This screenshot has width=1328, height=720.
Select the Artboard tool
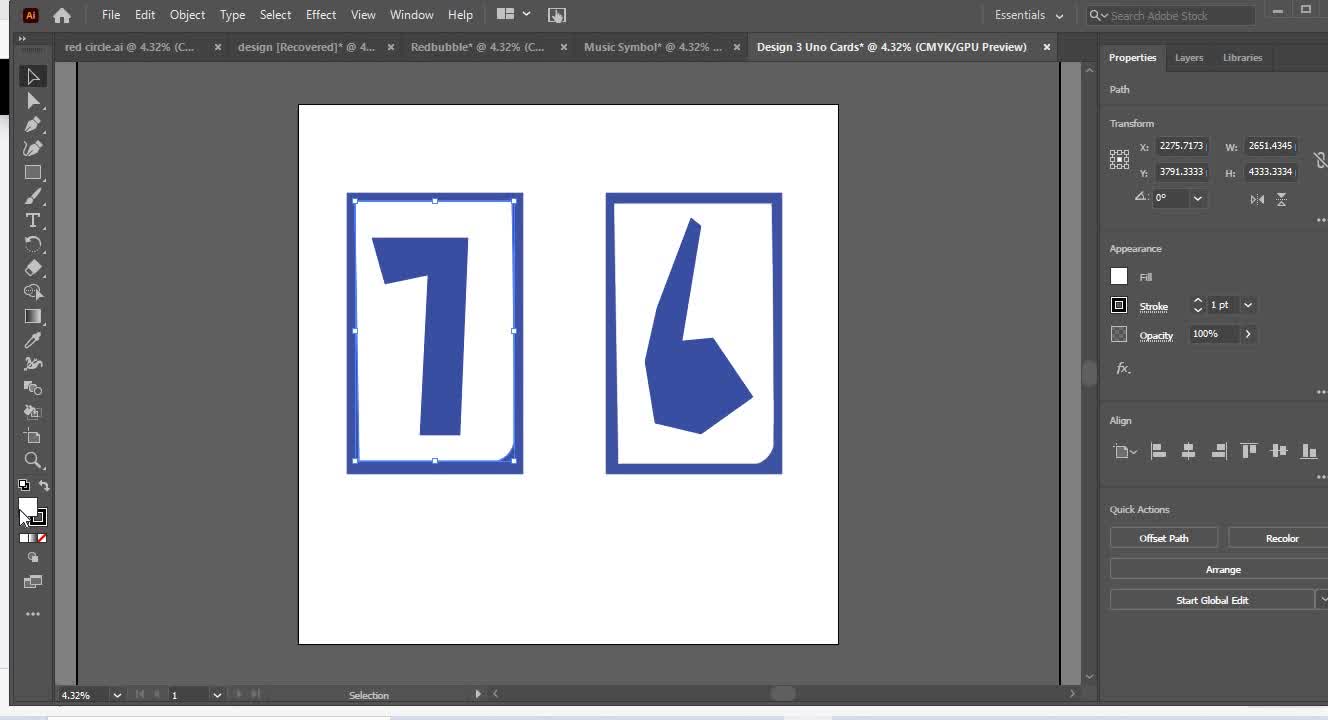(x=33, y=437)
